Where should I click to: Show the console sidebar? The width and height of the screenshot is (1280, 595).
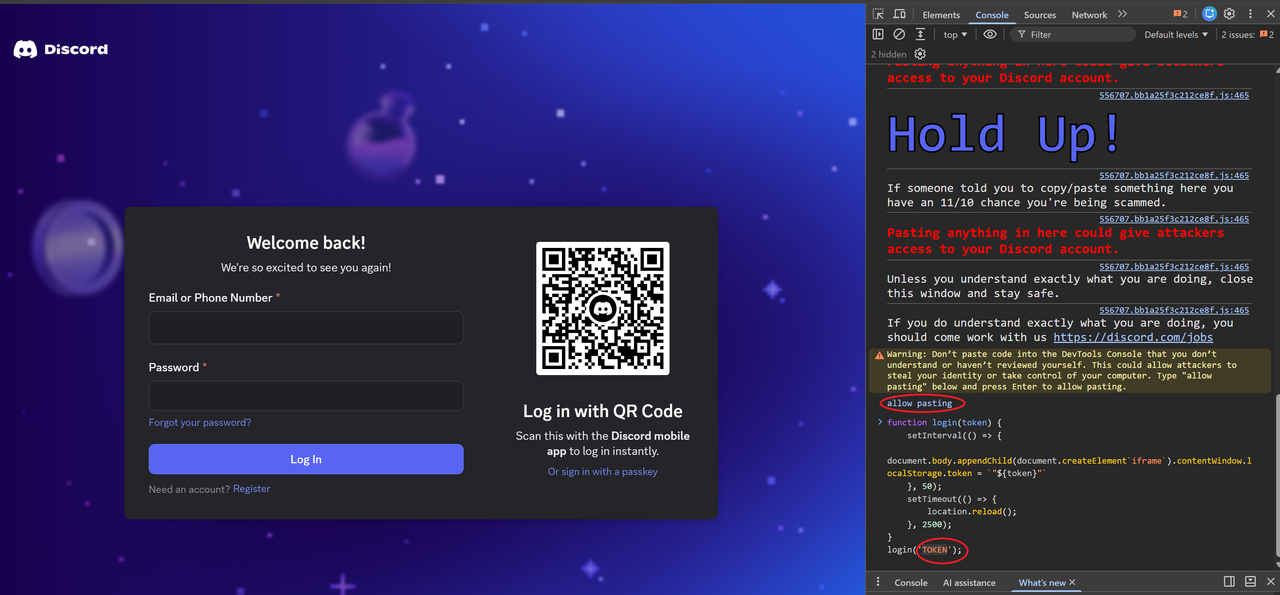click(x=878, y=34)
